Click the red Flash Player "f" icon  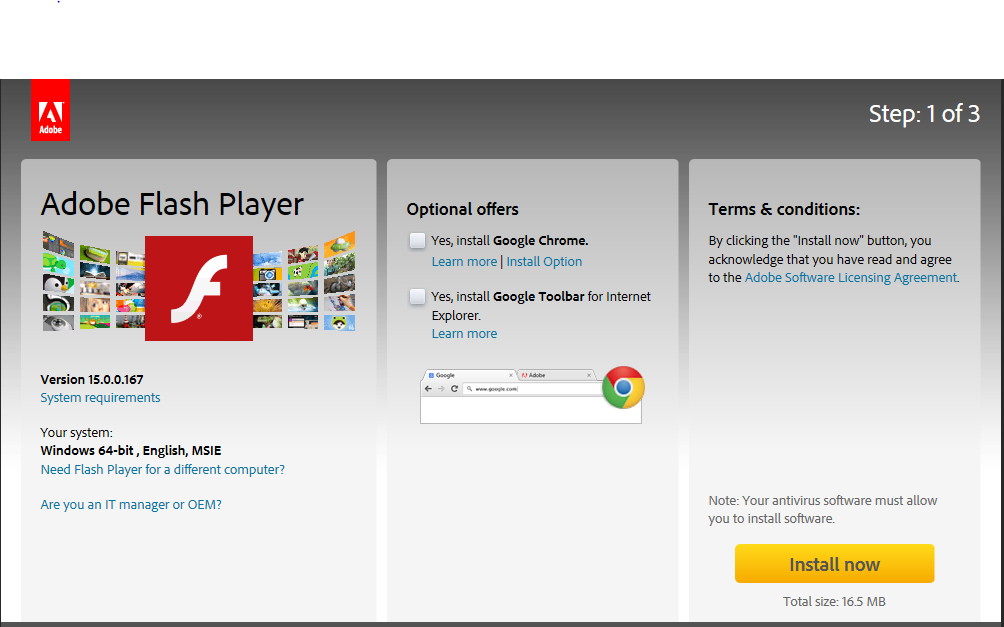(198, 288)
